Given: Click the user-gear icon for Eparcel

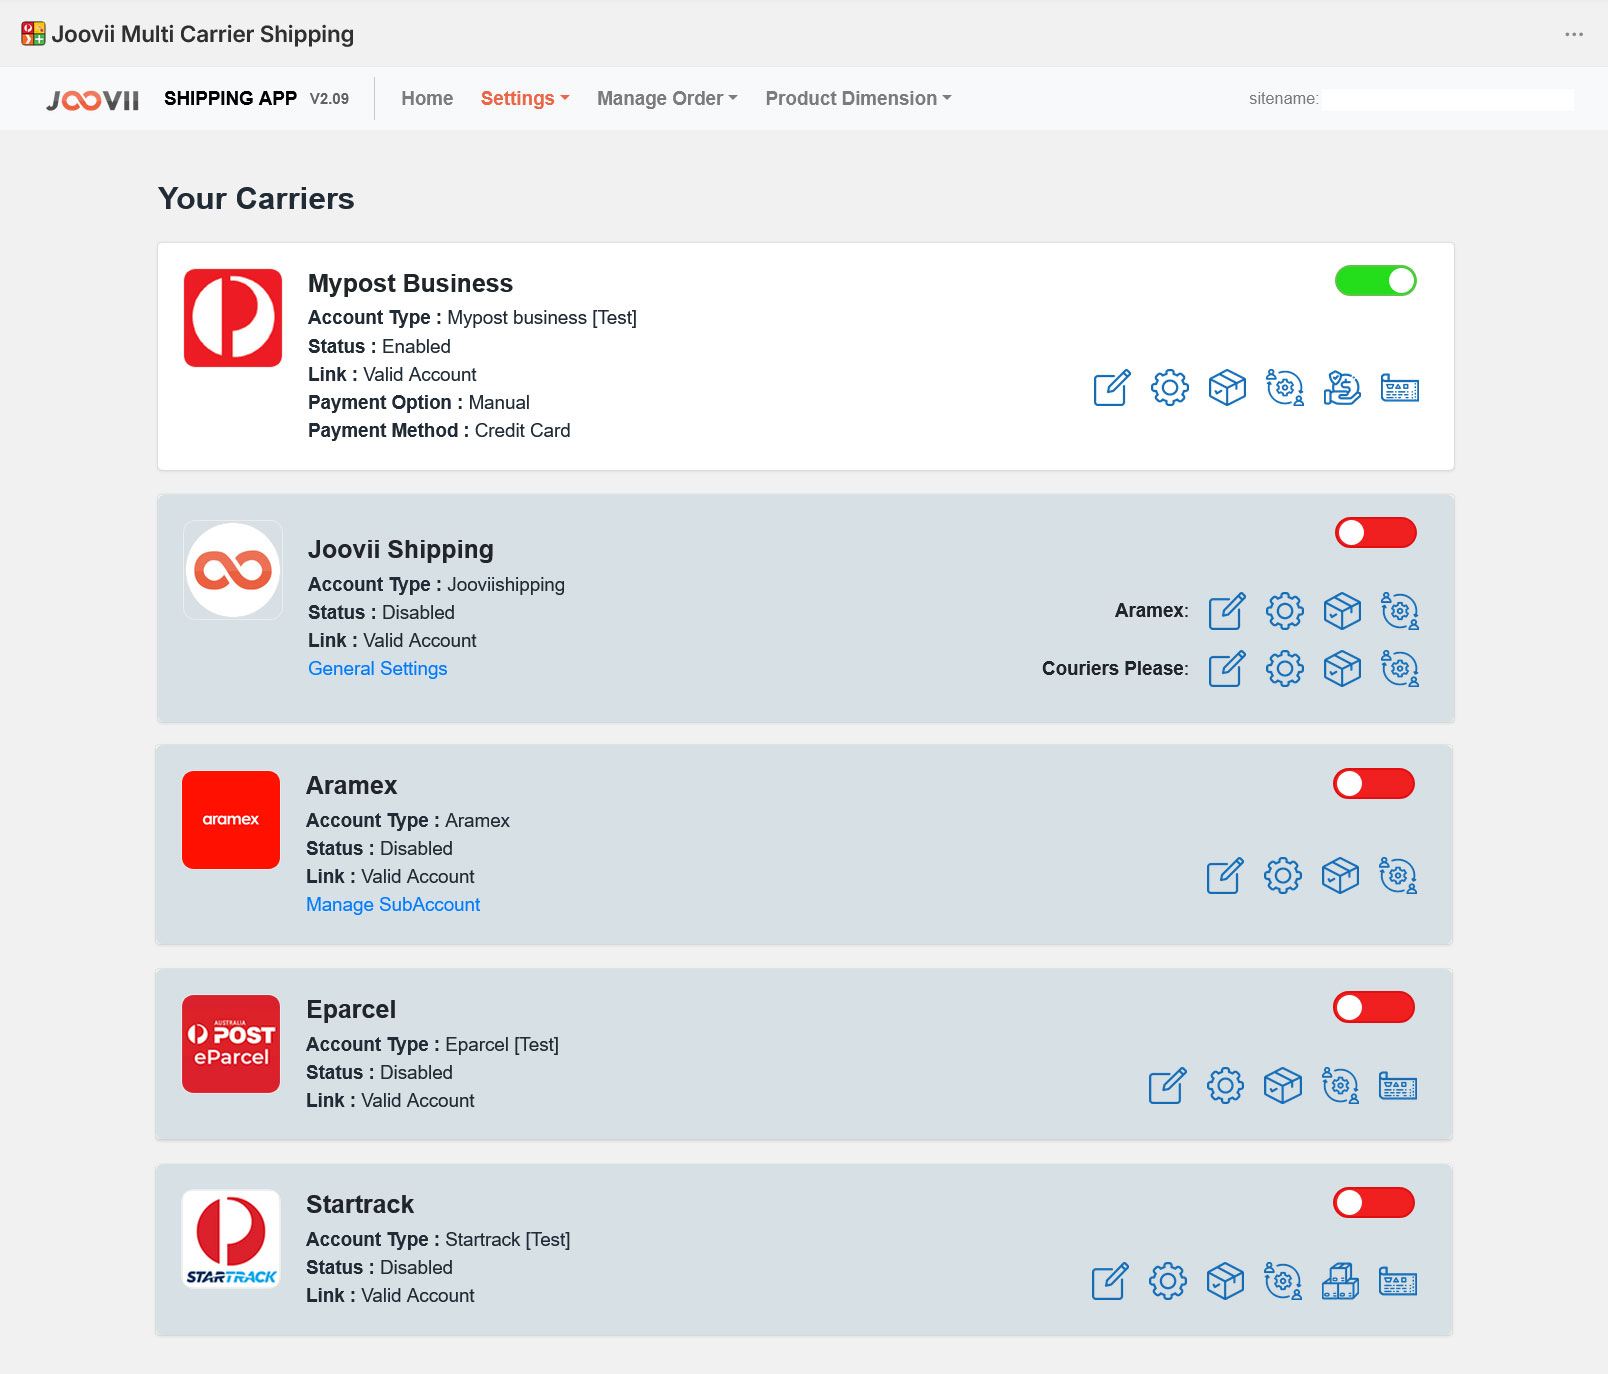Looking at the screenshot, I should coord(1340,1085).
